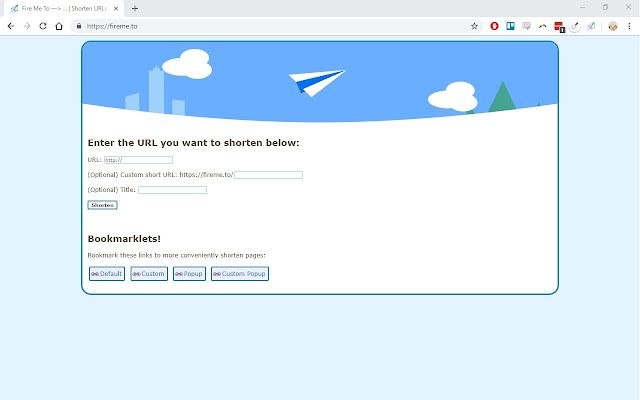This screenshot has height=400, width=640.
Task: Open the red extension with badge 1
Action: pos(559,27)
